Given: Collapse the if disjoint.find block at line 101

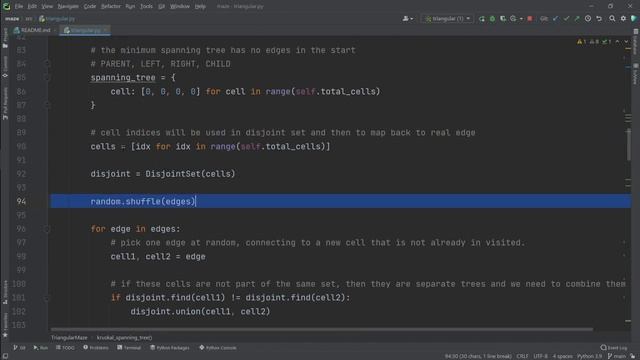Looking at the screenshot, I should coord(47,298).
